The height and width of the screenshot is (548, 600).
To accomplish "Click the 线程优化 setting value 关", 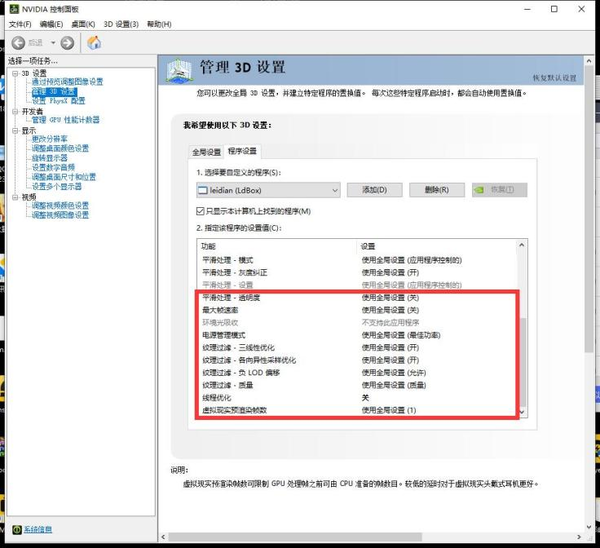I will pos(365,398).
